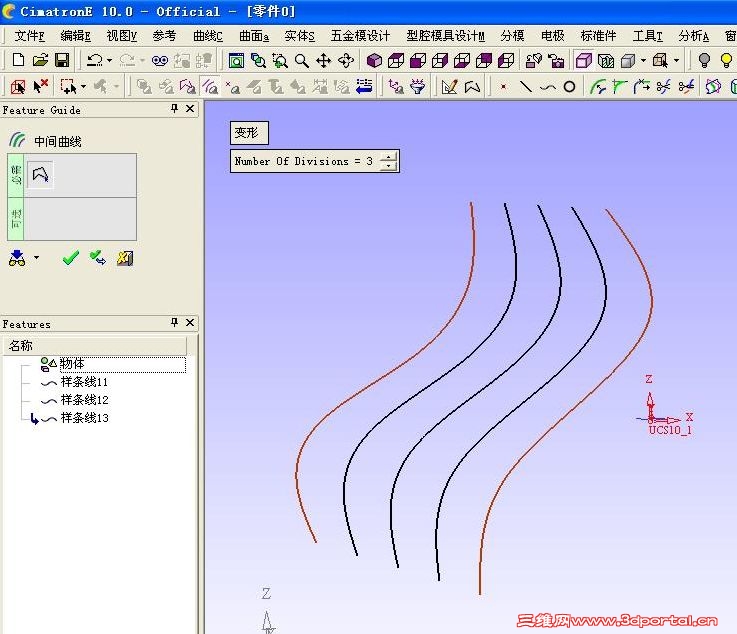Increase Number Of Divisions with up arrow
737x634 pixels.
tap(388, 157)
